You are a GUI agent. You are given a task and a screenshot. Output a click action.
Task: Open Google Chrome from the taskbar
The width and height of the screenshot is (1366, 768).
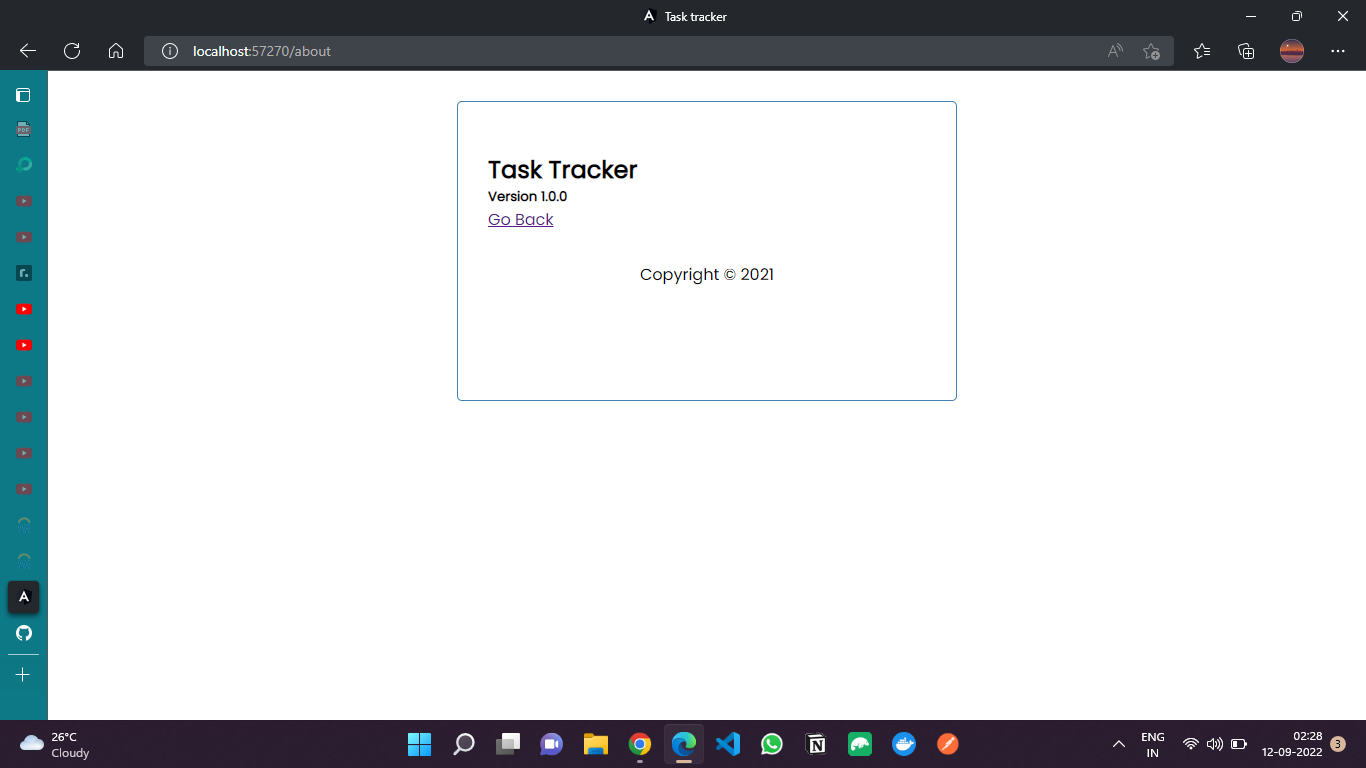pyautogui.click(x=640, y=744)
